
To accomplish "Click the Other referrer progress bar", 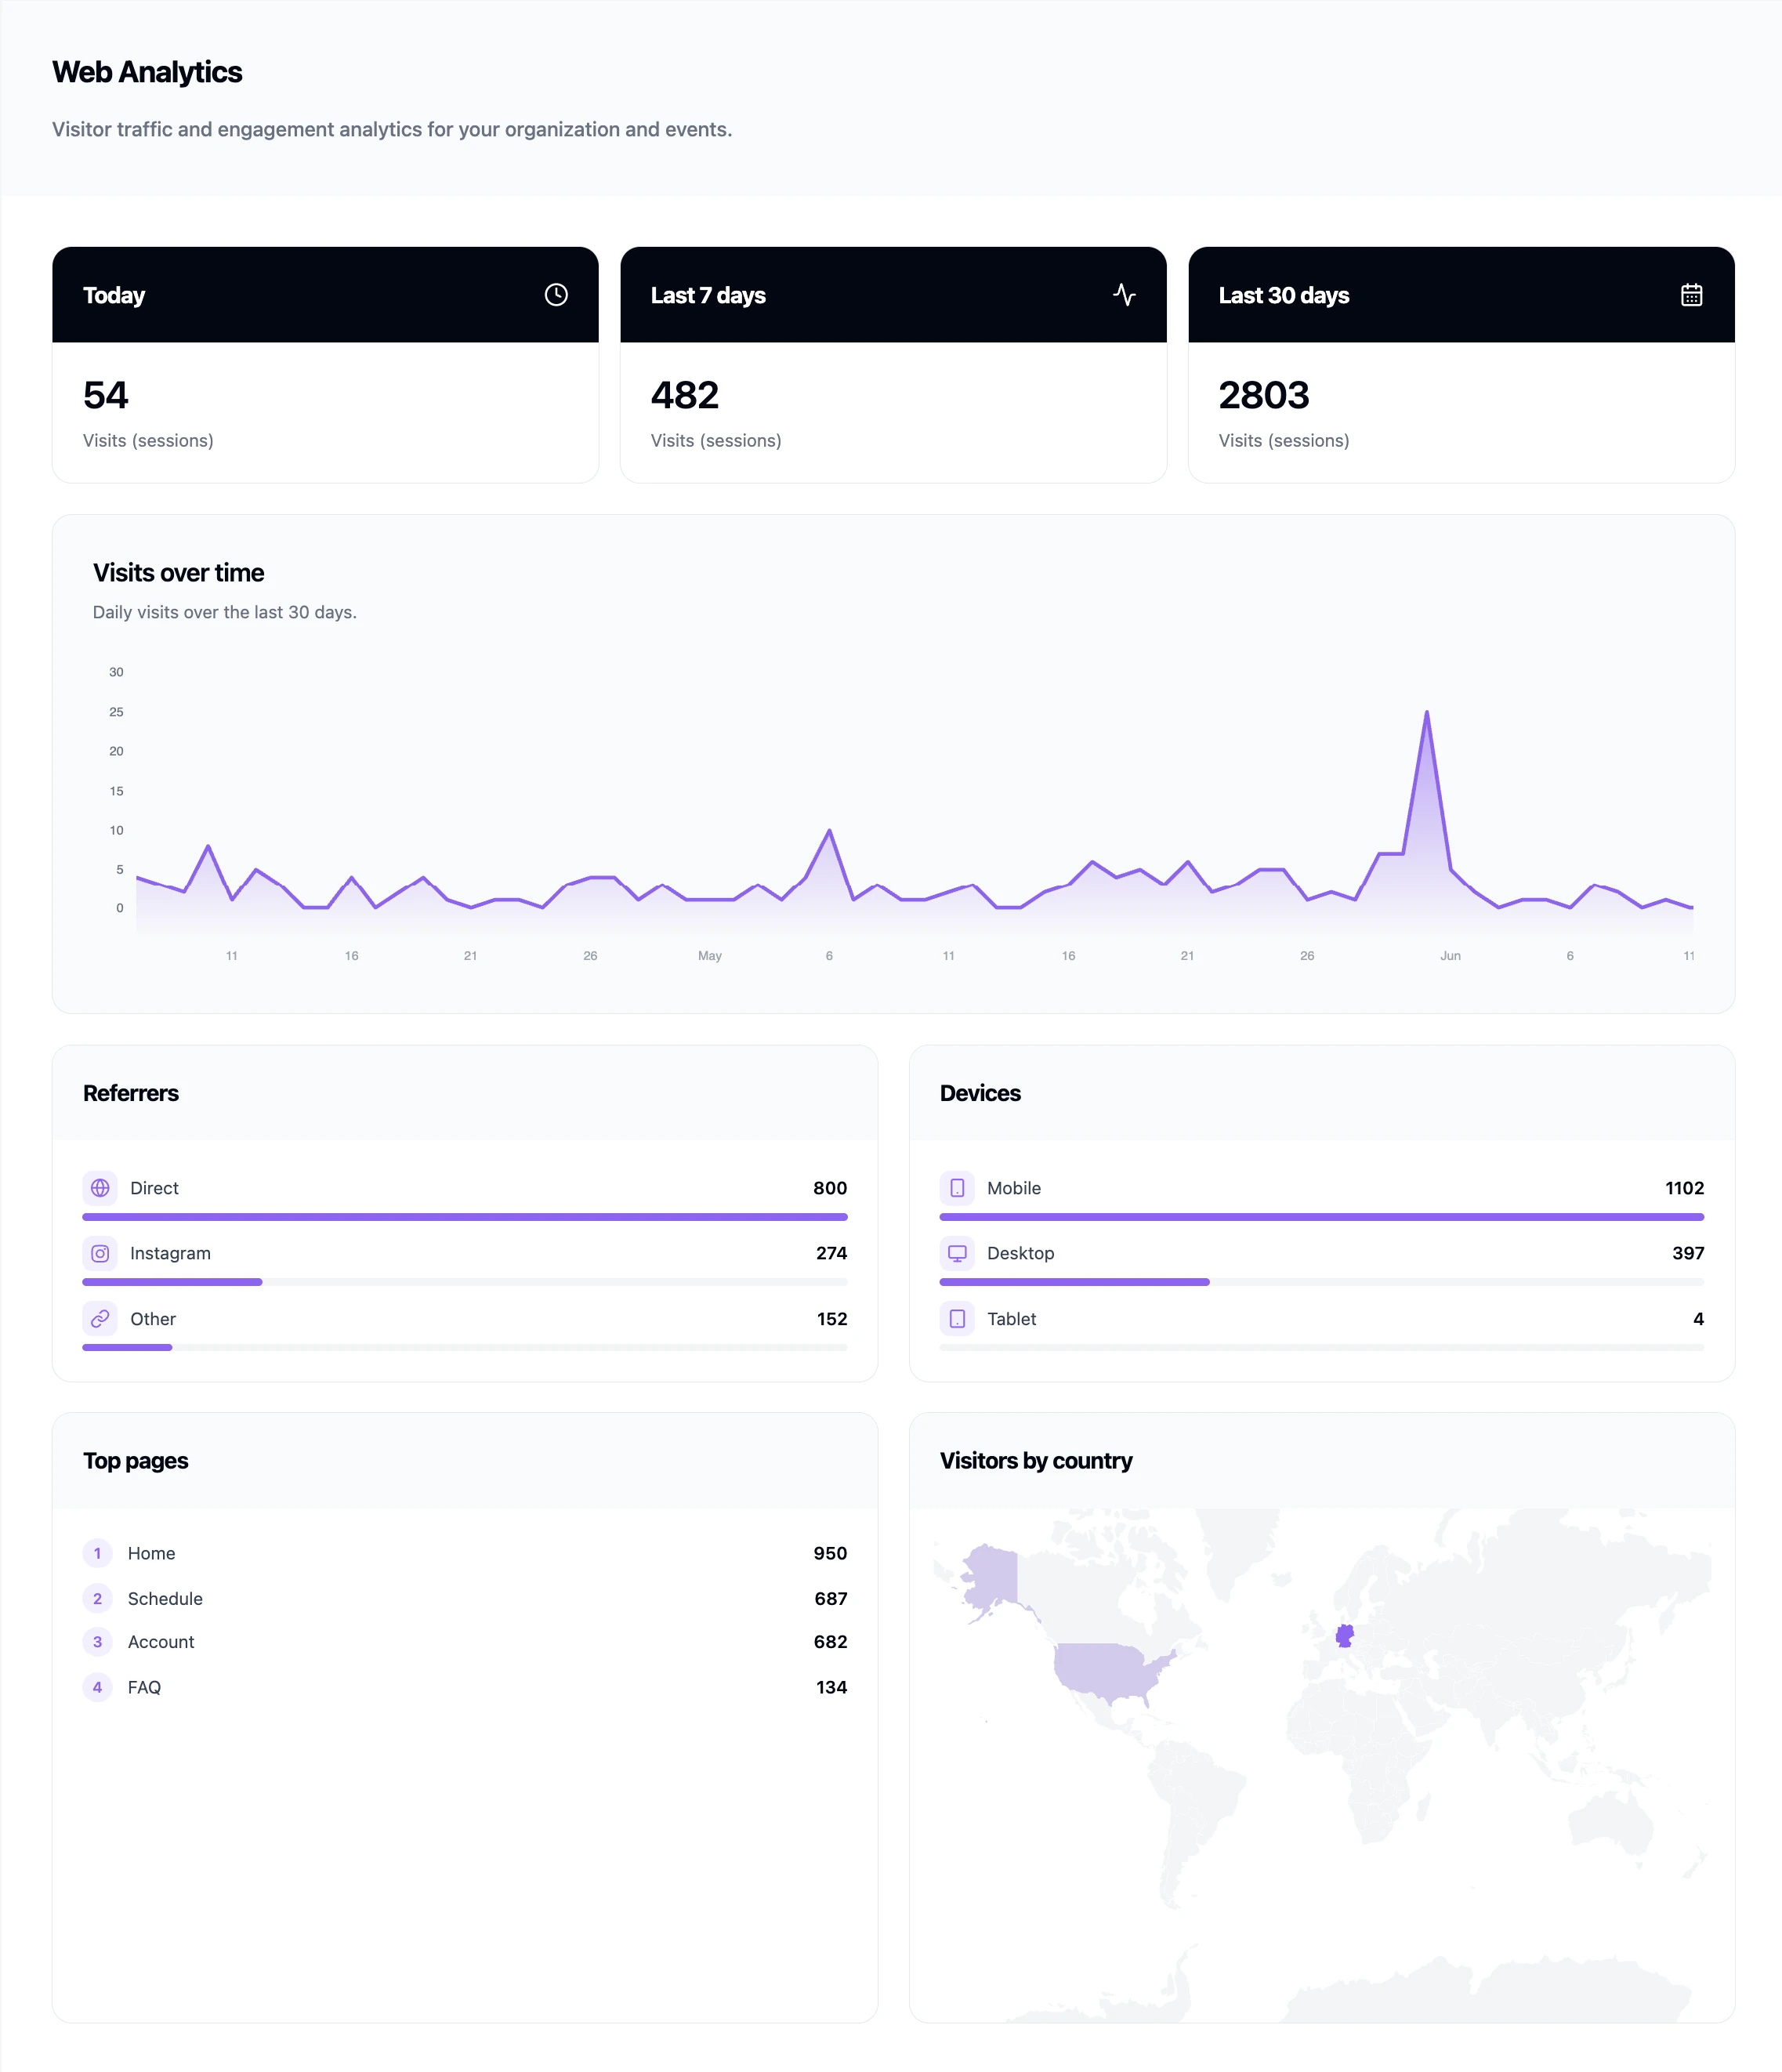I will click(465, 1348).
